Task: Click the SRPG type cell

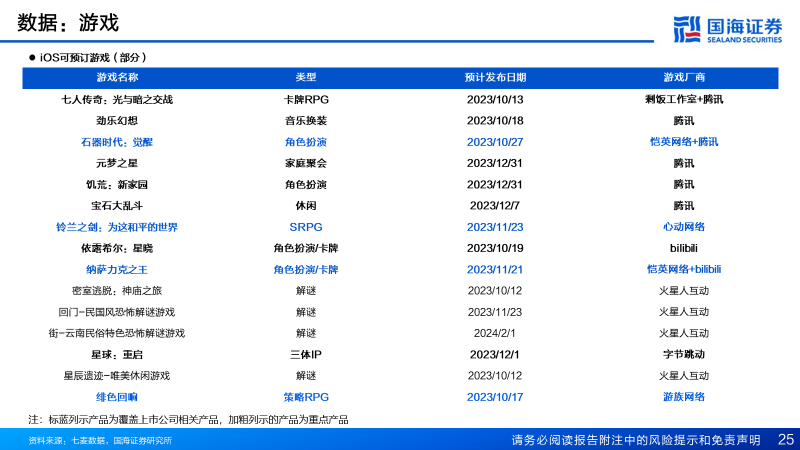Action: pos(306,227)
